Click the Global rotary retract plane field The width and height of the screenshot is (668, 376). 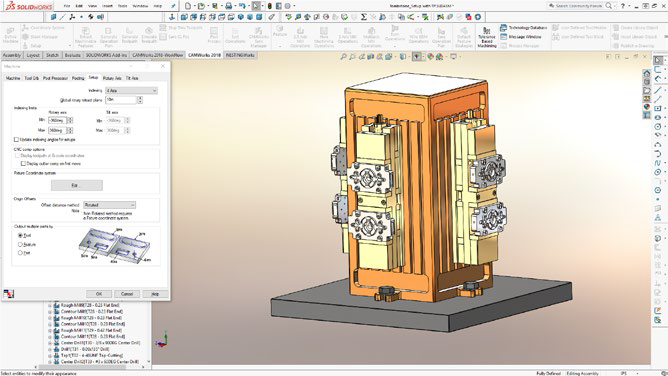tap(121, 100)
